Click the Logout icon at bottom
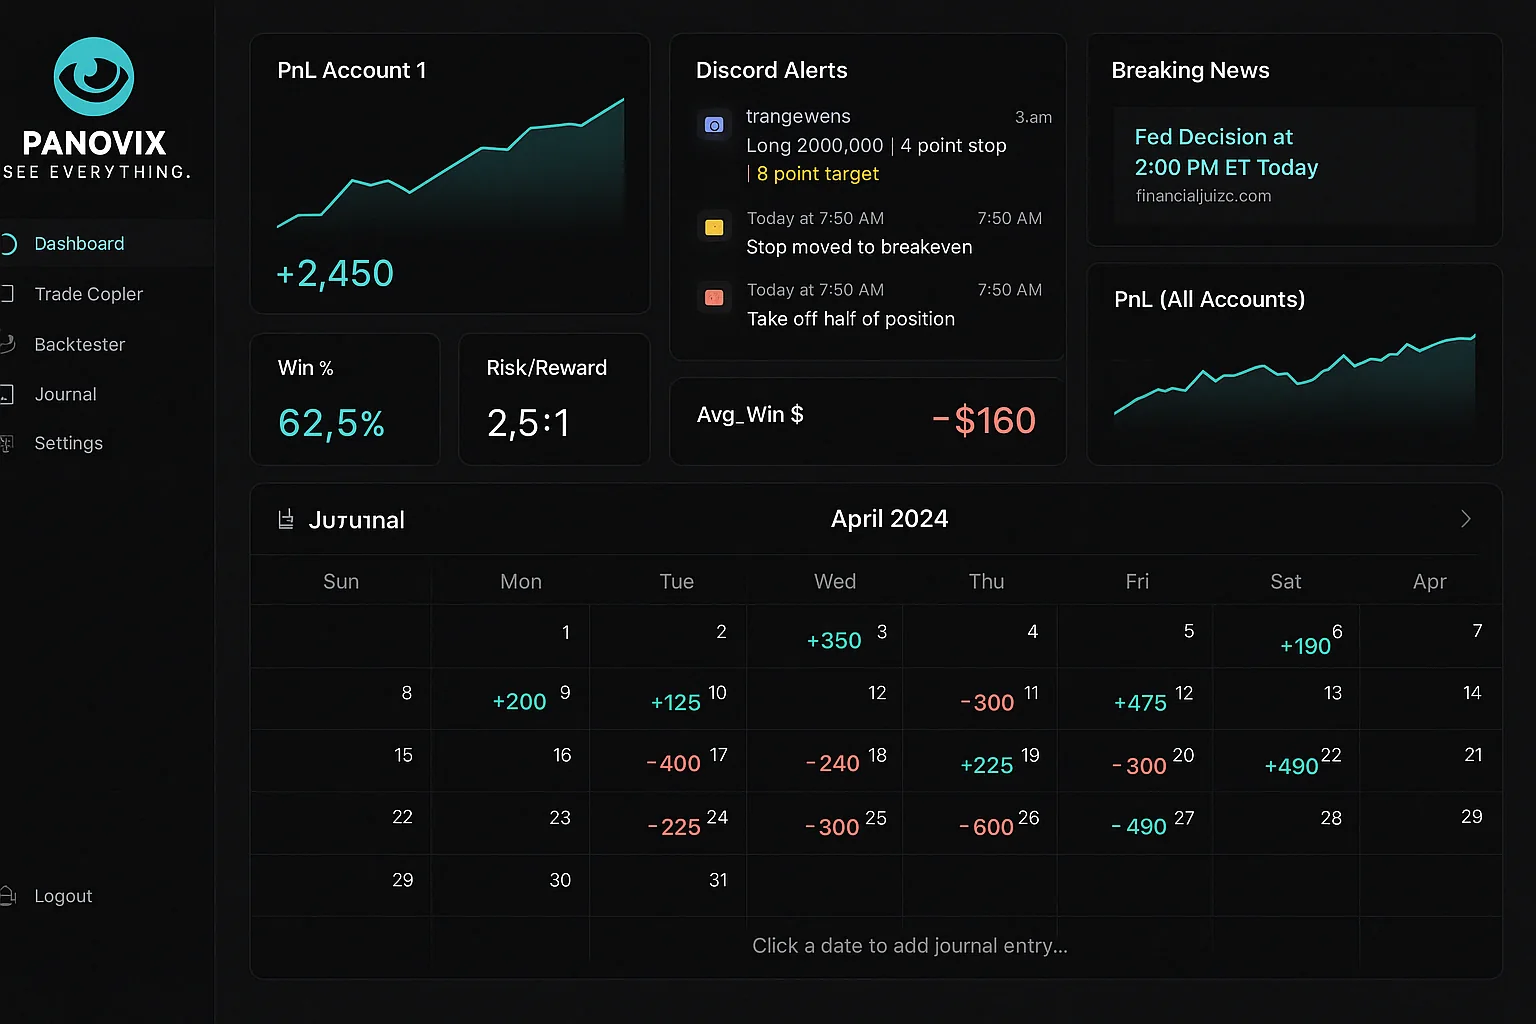Screen dimensions: 1536x1024 (x=10, y=895)
